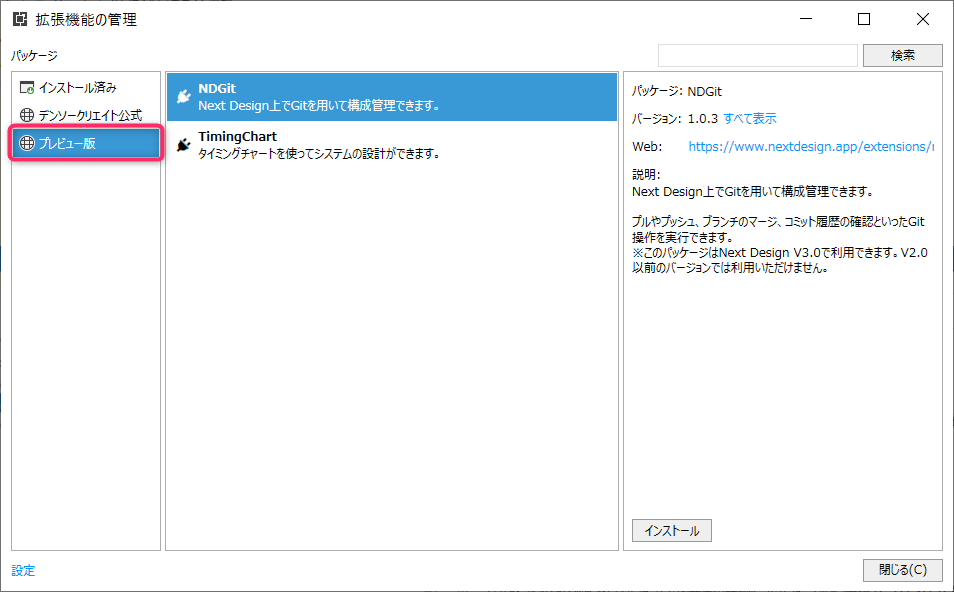Maximize the 拡張機能の管理 window
The height and width of the screenshot is (592, 954).
point(863,19)
